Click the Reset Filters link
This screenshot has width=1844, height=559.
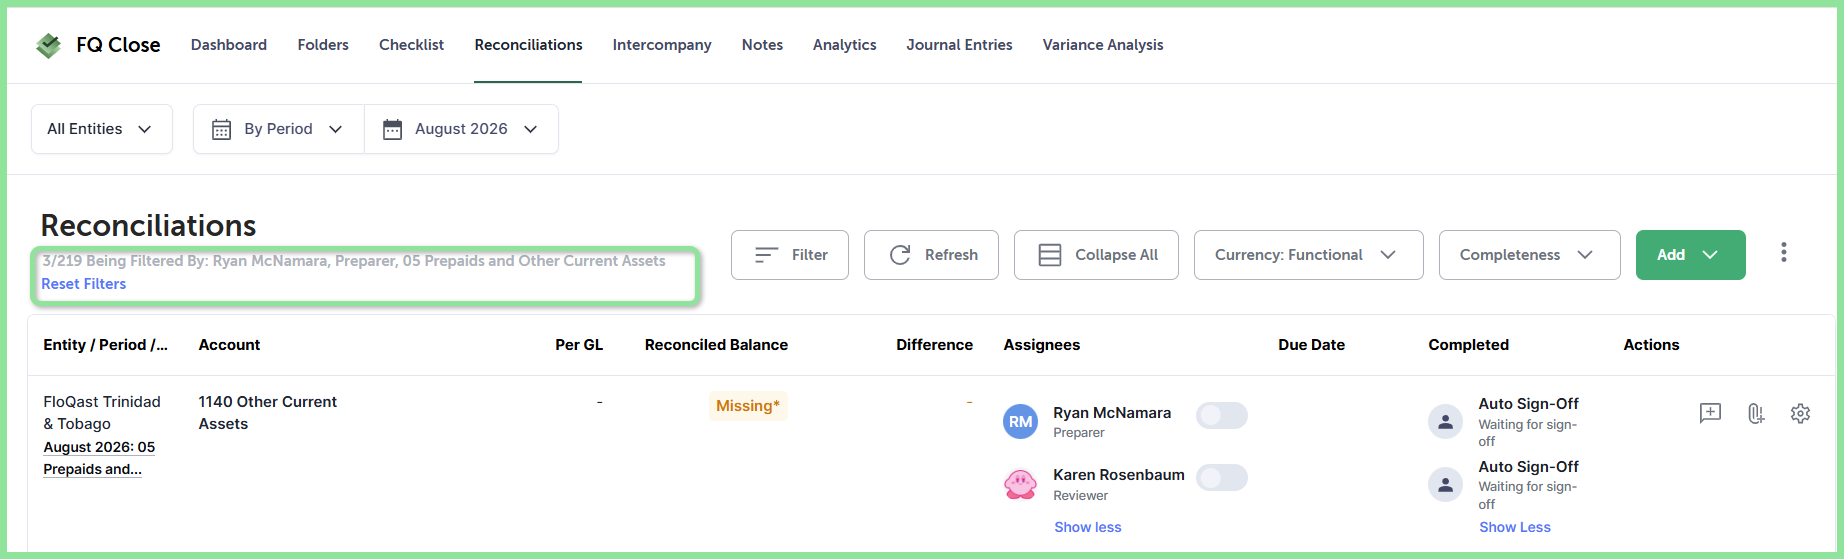(x=84, y=284)
